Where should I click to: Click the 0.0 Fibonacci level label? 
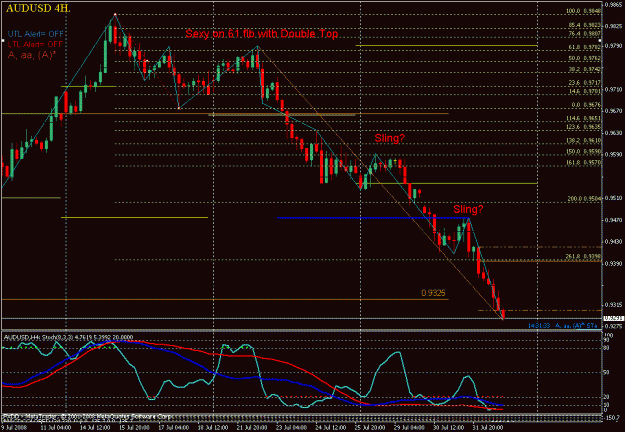586,105
